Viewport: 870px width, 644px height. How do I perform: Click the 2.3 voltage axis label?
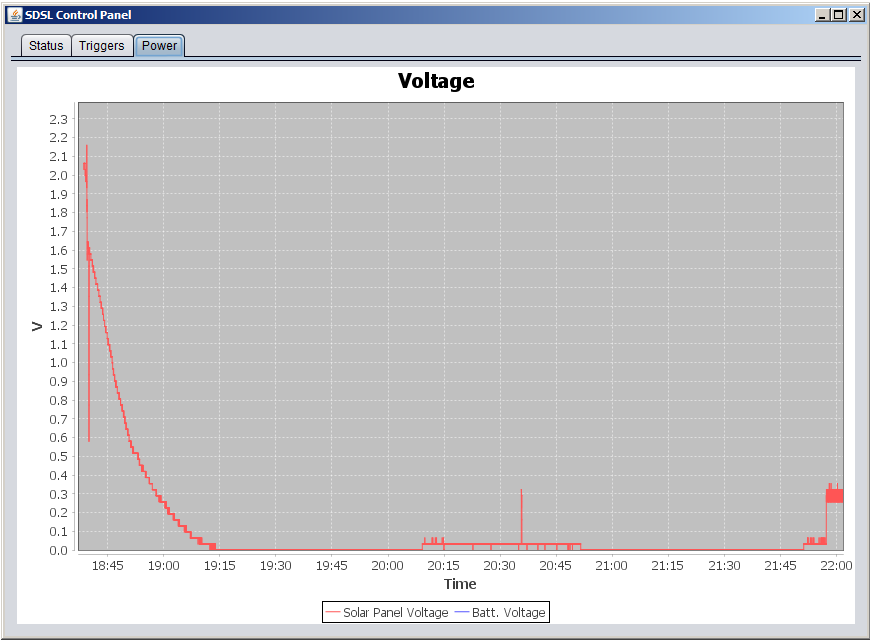click(58, 119)
